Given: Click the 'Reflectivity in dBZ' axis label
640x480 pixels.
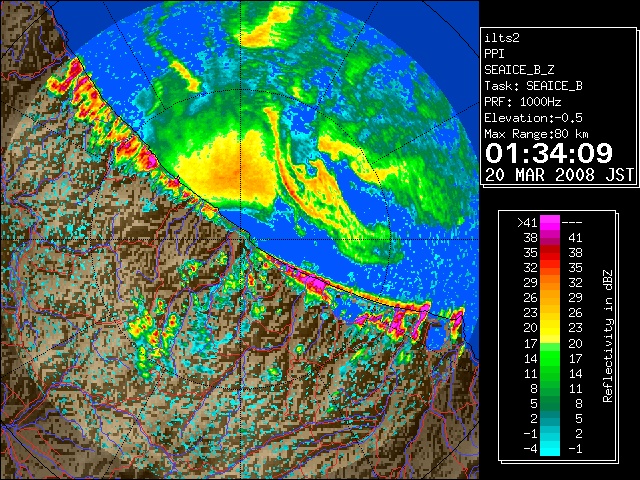Looking at the screenshot, I should pyautogui.click(x=607, y=336).
